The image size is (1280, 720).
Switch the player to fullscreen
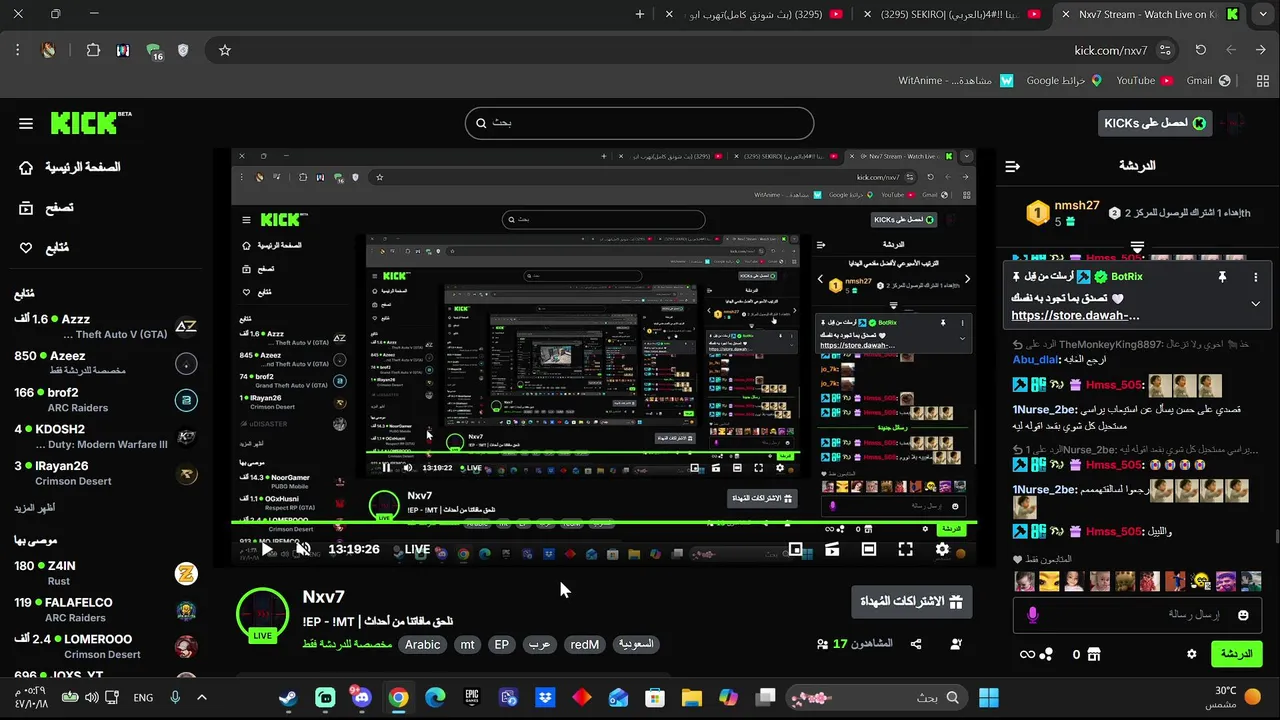pos(905,549)
